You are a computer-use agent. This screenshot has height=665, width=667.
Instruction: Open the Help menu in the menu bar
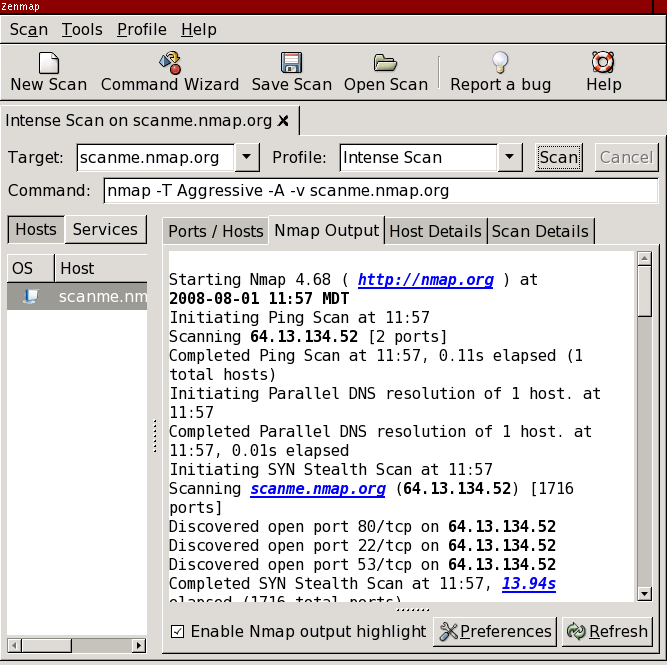(x=199, y=30)
